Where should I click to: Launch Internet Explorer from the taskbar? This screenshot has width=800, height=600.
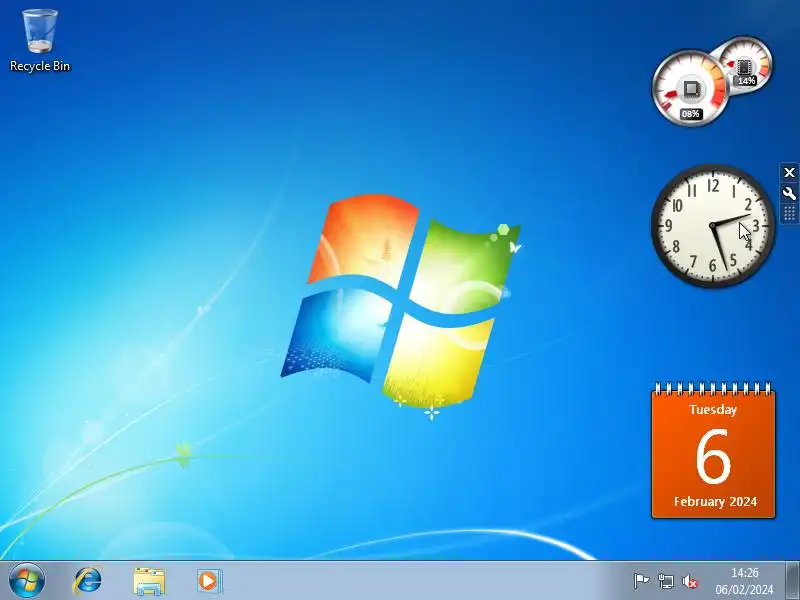pyautogui.click(x=88, y=581)
